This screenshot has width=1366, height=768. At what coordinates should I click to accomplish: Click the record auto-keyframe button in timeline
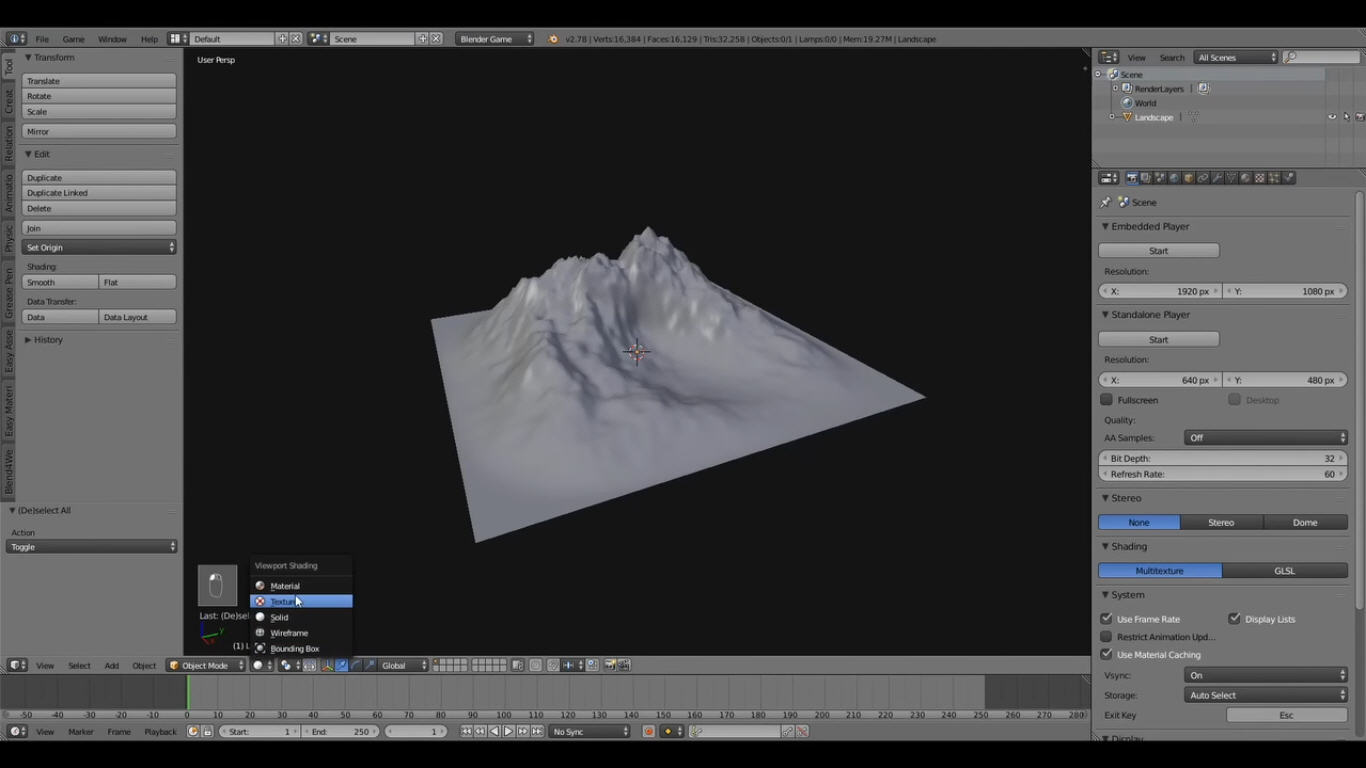coord(649,732)
